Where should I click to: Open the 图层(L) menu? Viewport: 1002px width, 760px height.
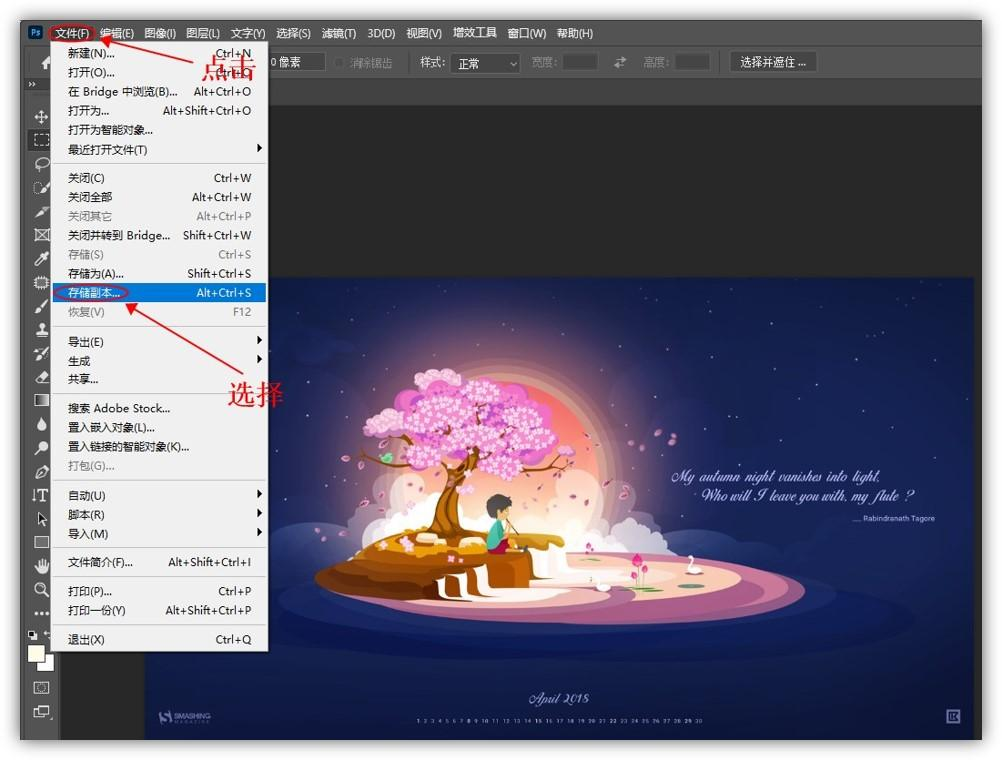pyautogui.click(x=203, y=33)
